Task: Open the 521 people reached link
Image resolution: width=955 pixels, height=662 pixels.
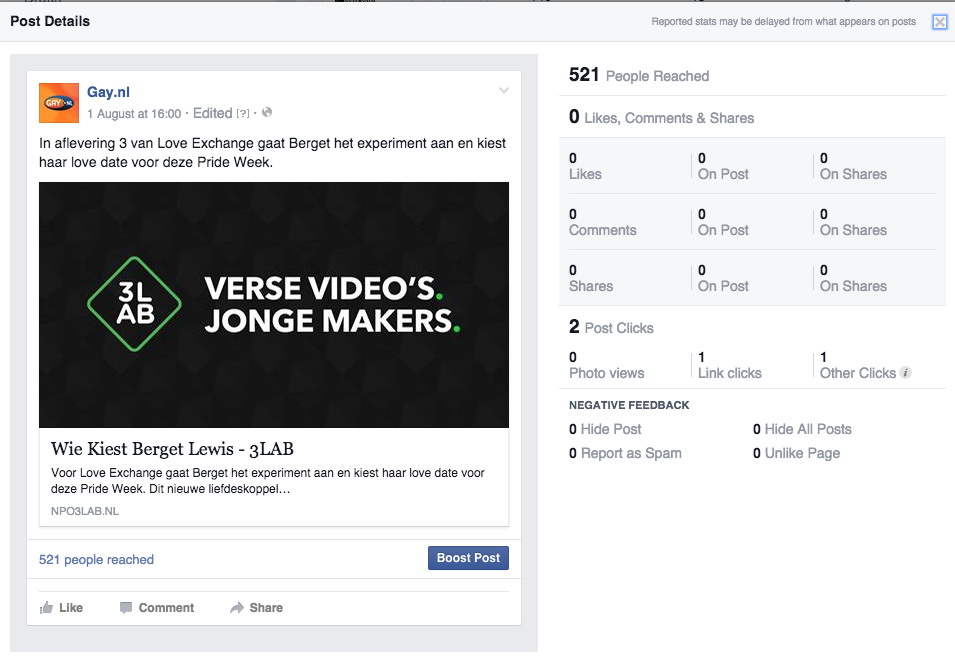Action: click(x=96, y=560)
